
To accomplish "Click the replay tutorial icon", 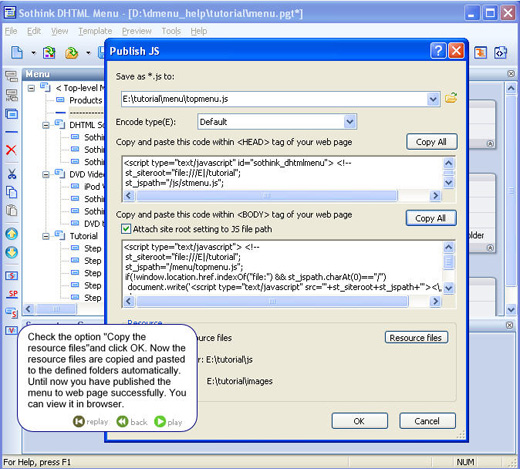I will [x=79, y=422].
